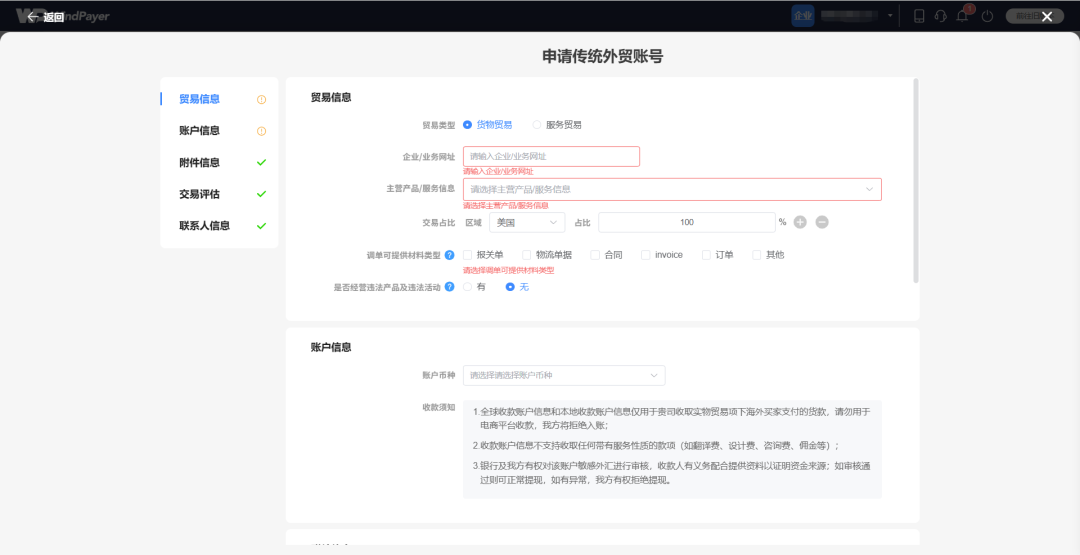Check the 其他 checkbox
Image resolution: width=1080 pixels, height=555 pixels.
point(756,255)
